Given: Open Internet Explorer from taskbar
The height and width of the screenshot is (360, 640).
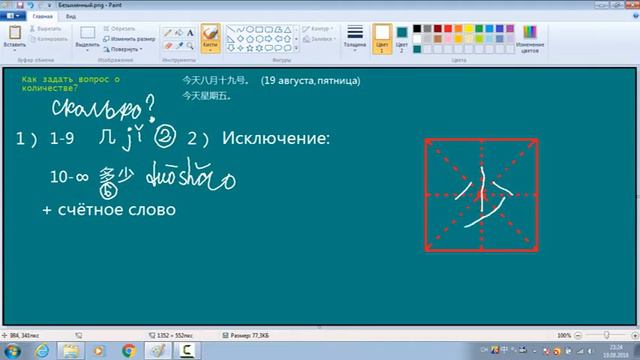Looking at the screenshot, I should tap(42, 351).
